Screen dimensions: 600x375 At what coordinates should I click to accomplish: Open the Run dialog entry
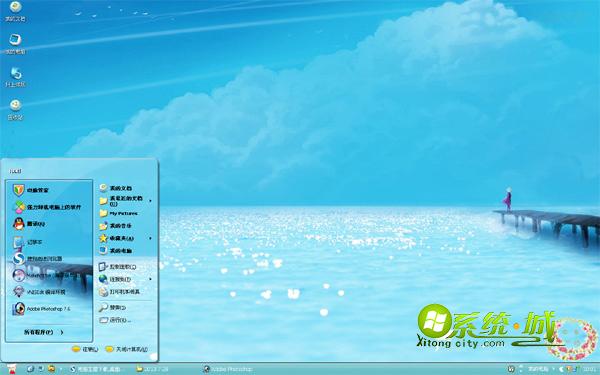point(115,320)
